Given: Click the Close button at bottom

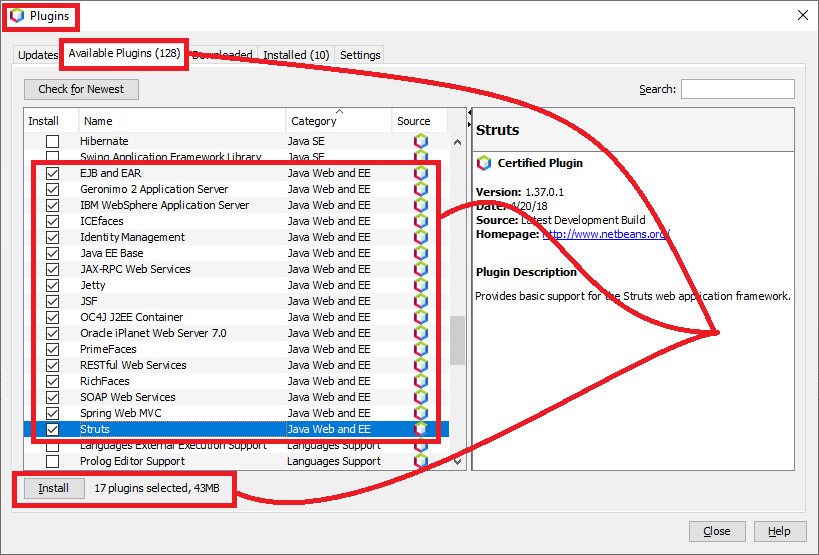Looking at the screenshot, I should point(717,531).
